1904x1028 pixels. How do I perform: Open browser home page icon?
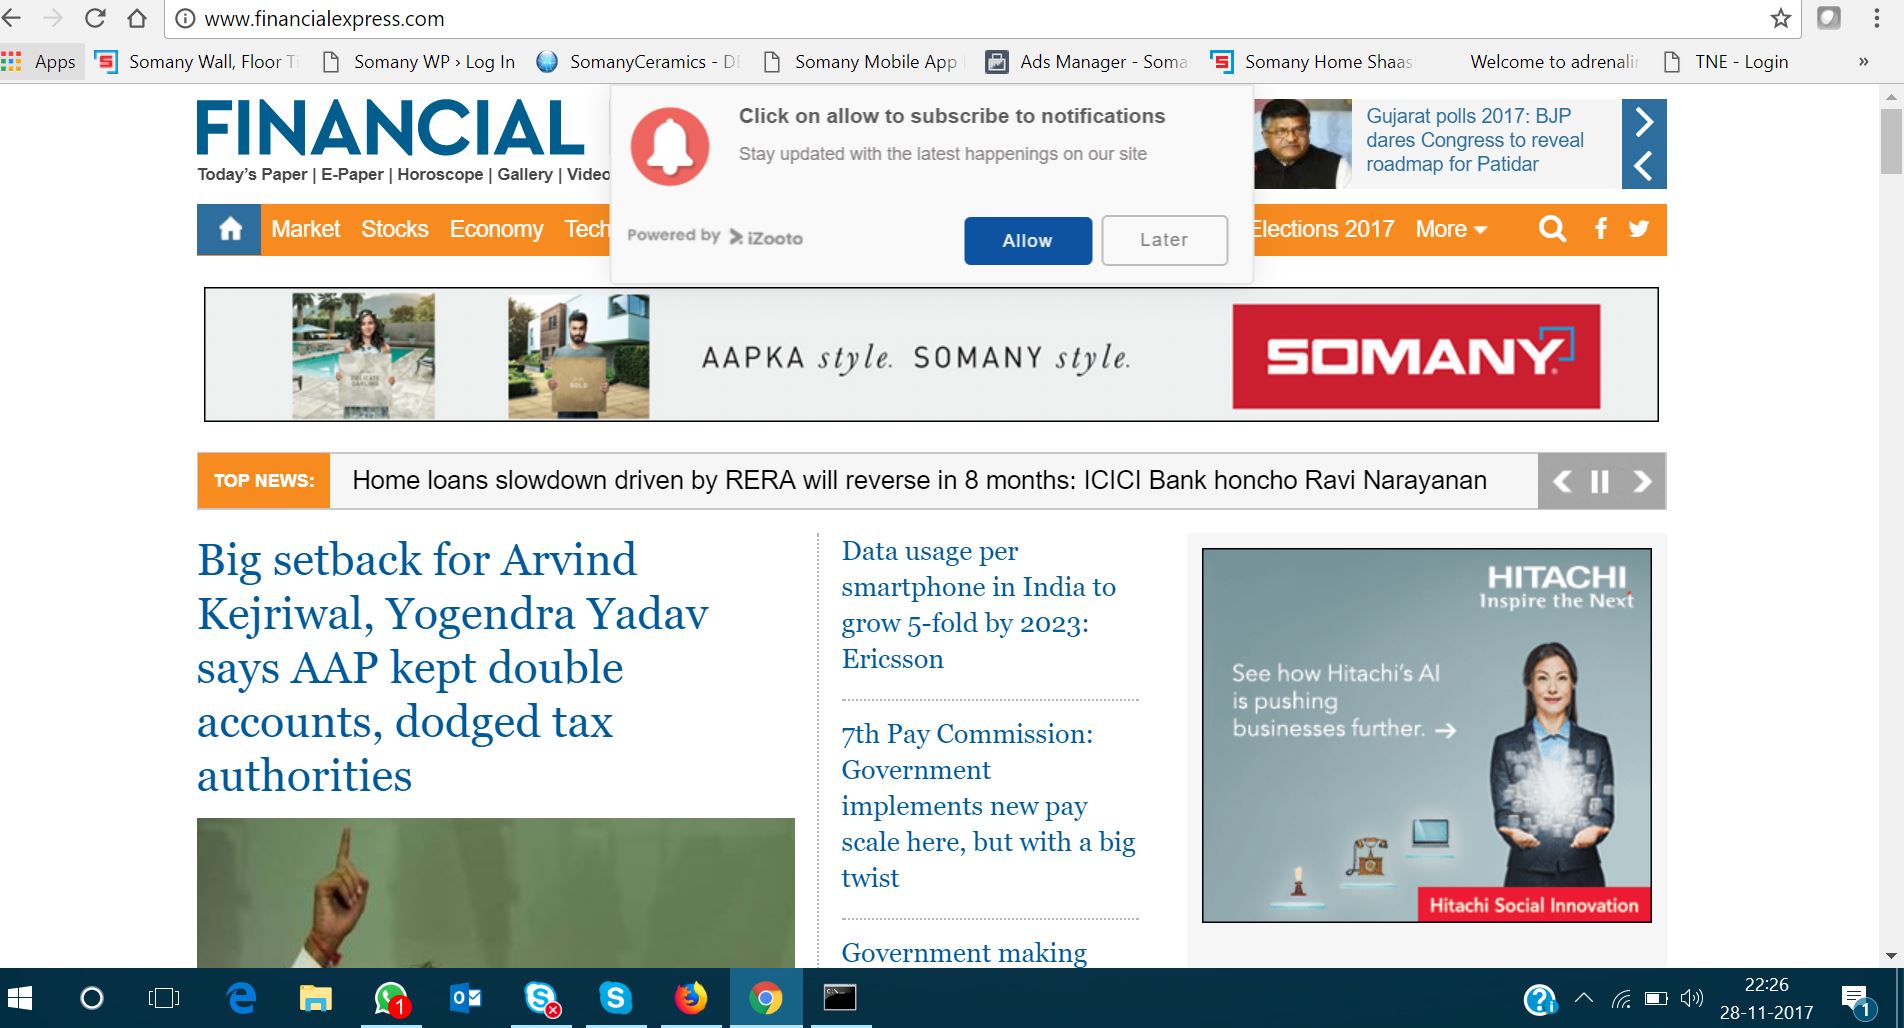[x=137, y=18]
